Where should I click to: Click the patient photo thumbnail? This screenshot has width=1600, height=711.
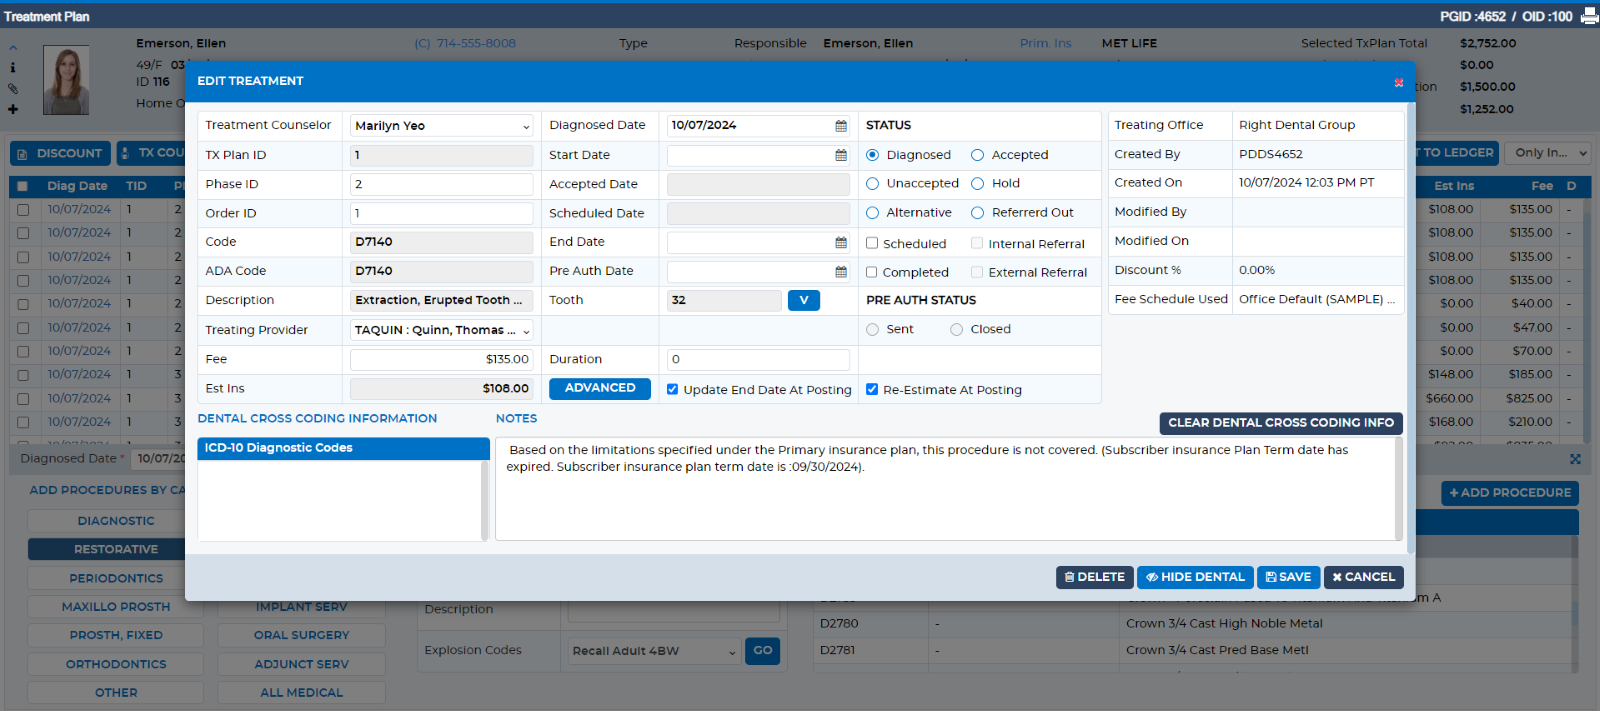click(x=66, y=80)
